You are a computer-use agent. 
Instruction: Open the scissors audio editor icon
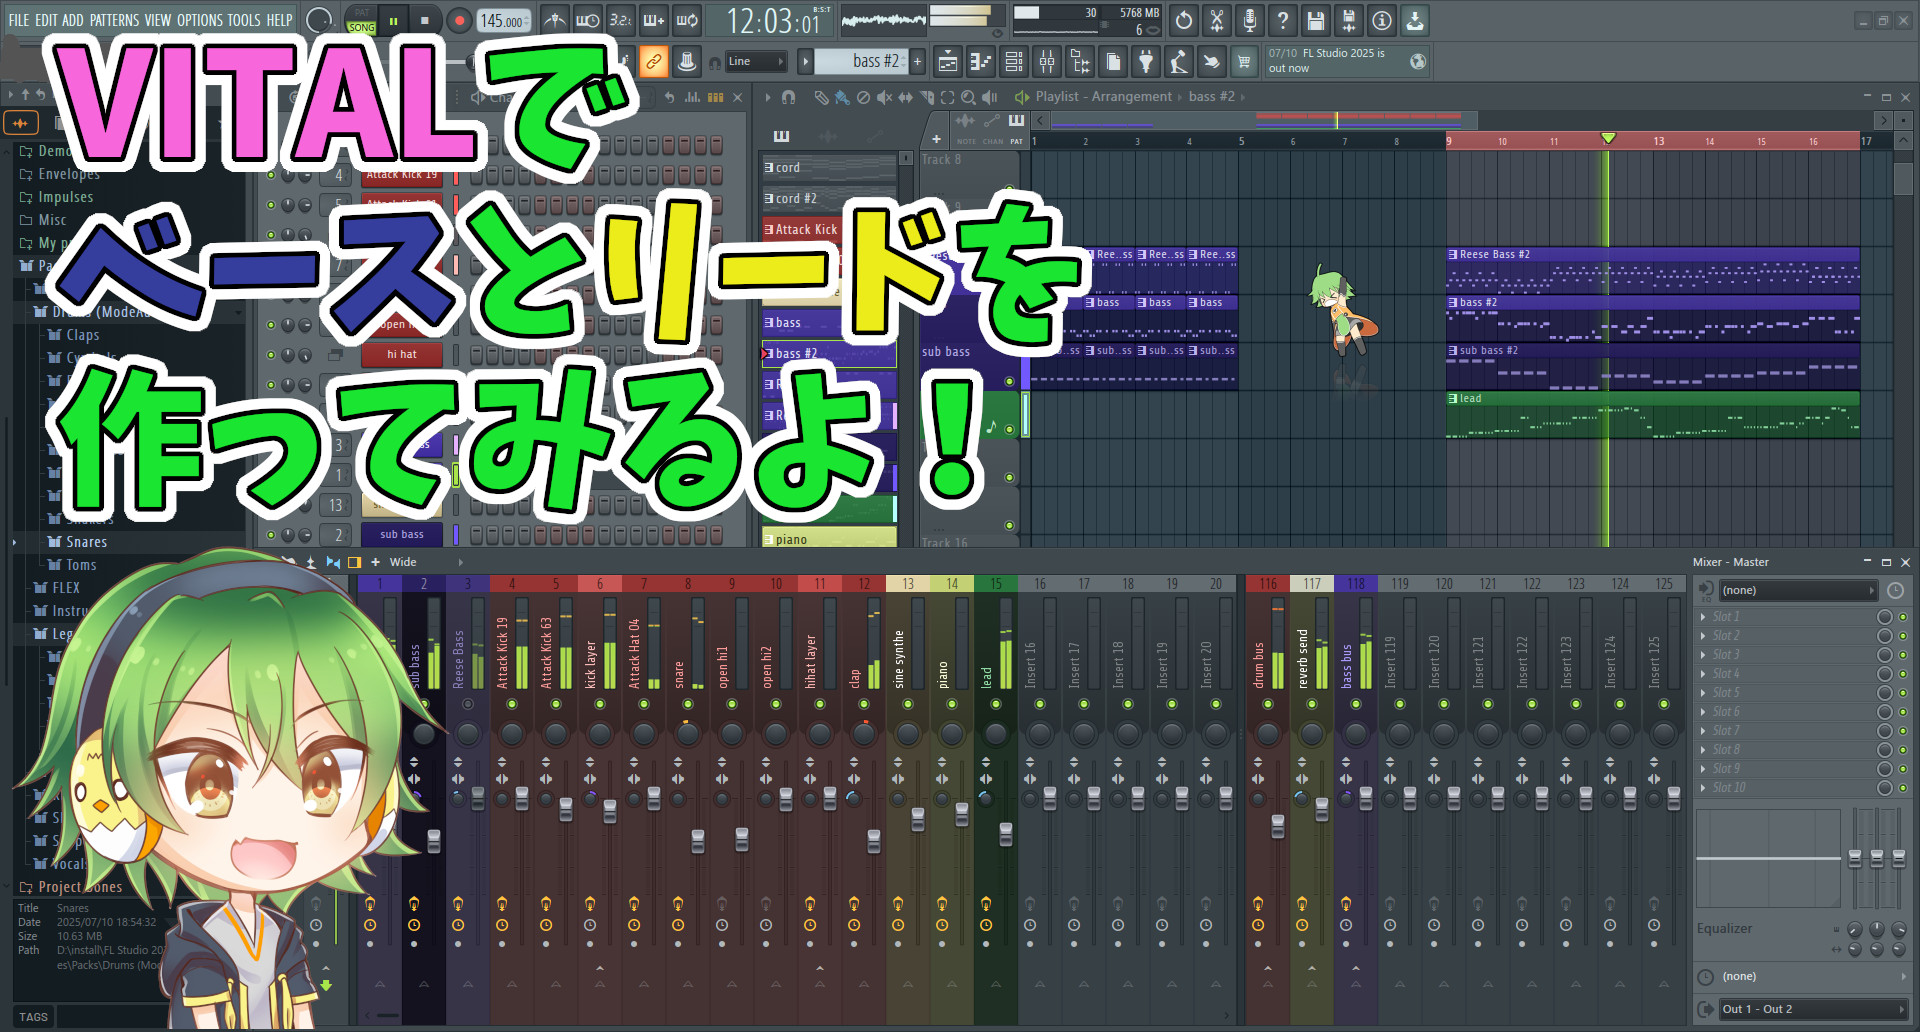[1217, 20]
